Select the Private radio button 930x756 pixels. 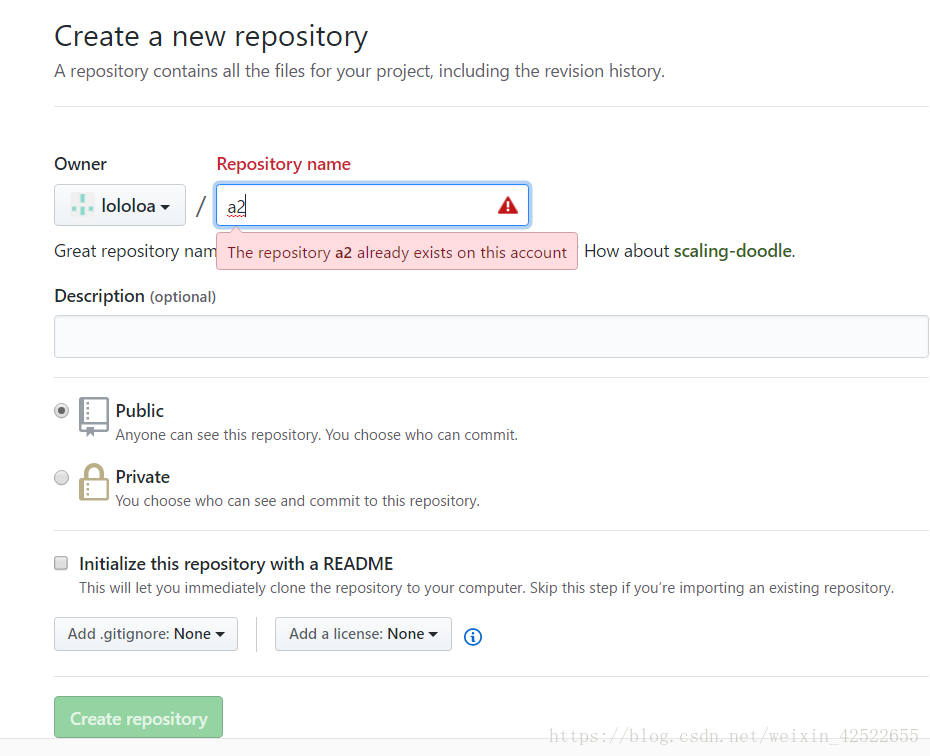pos(61,477)
